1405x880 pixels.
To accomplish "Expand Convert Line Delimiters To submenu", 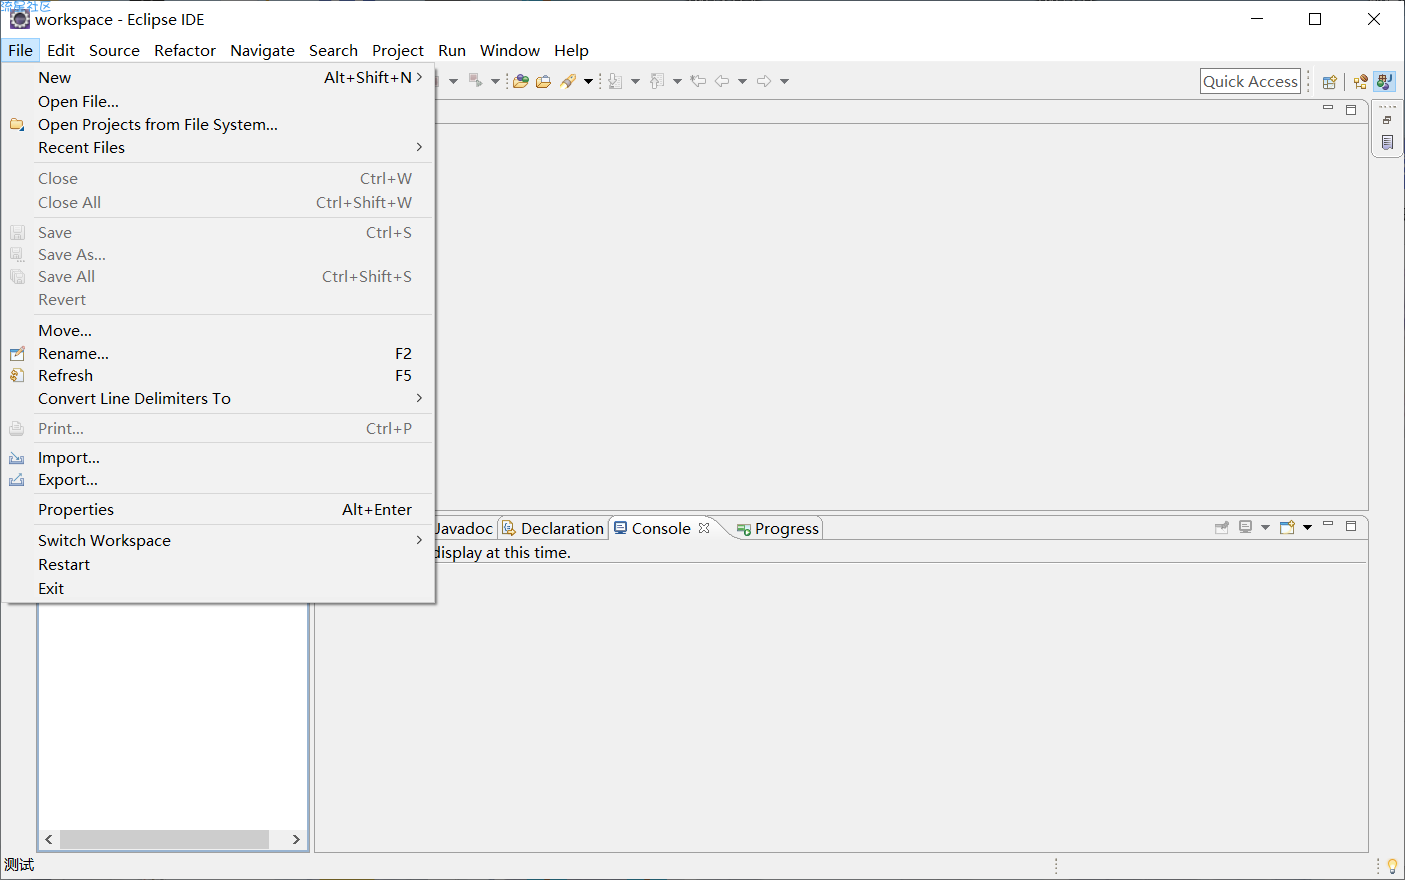I will click(218, 398).
